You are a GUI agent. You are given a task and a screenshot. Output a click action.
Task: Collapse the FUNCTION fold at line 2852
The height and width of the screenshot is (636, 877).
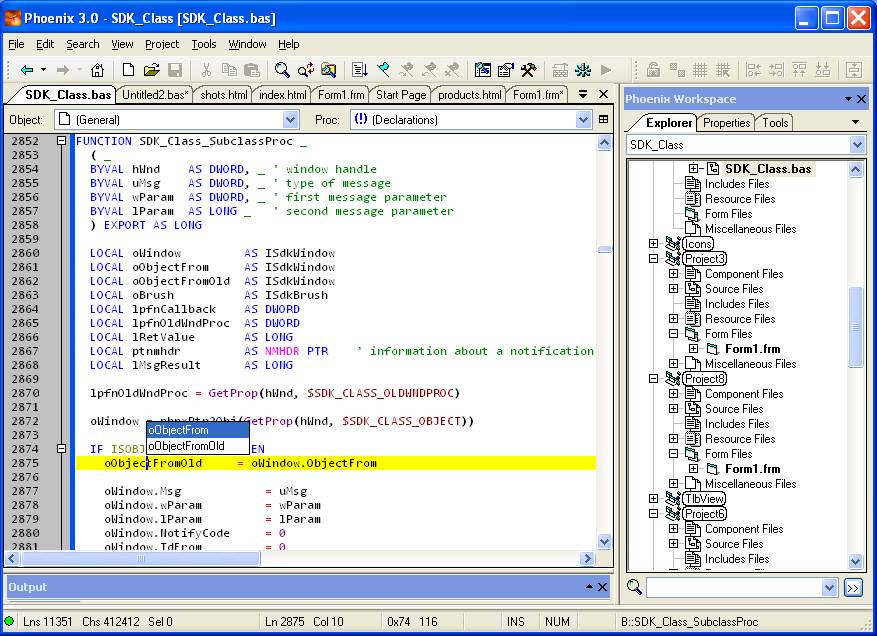point(62,141)
